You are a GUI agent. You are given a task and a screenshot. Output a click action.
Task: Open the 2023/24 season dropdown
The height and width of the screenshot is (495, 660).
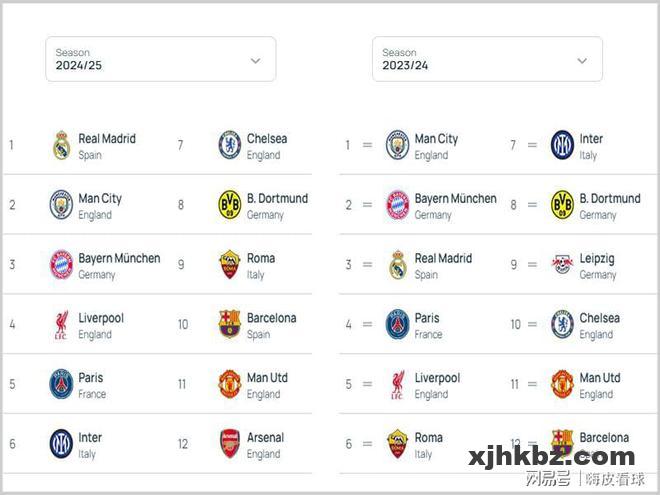click(487, 59)
